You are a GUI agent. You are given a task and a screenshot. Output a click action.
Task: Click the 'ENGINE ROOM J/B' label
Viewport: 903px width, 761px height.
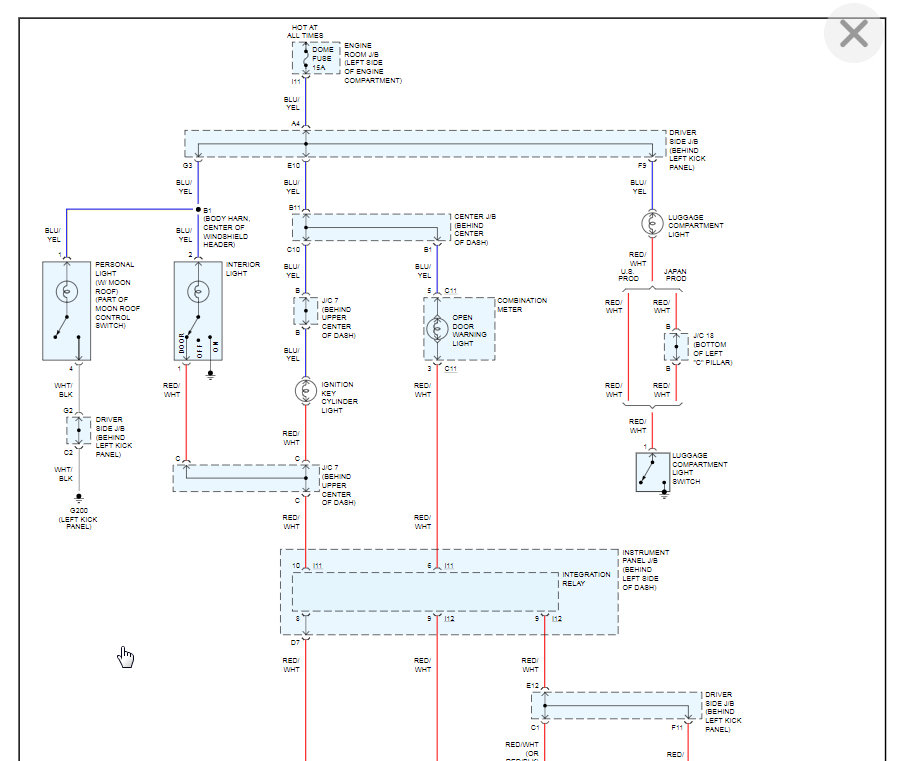(x=361, y=50)
